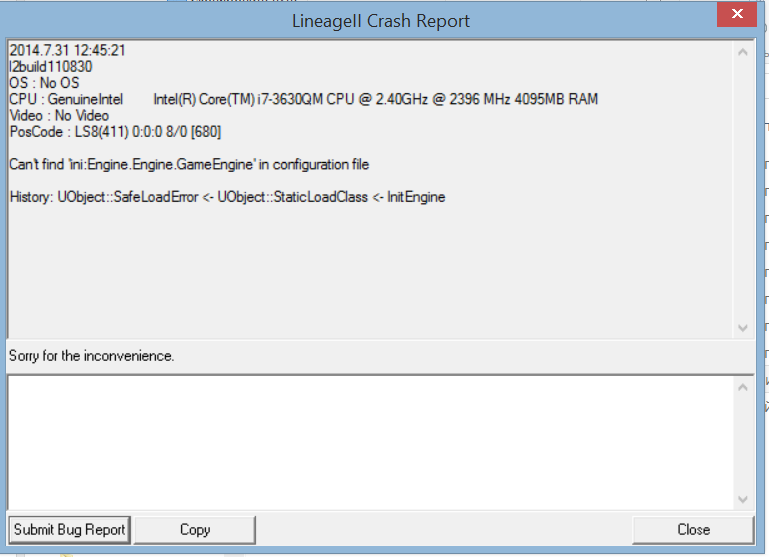Click the History UObject::SafeLoadError line

click(x=228, y=197)
